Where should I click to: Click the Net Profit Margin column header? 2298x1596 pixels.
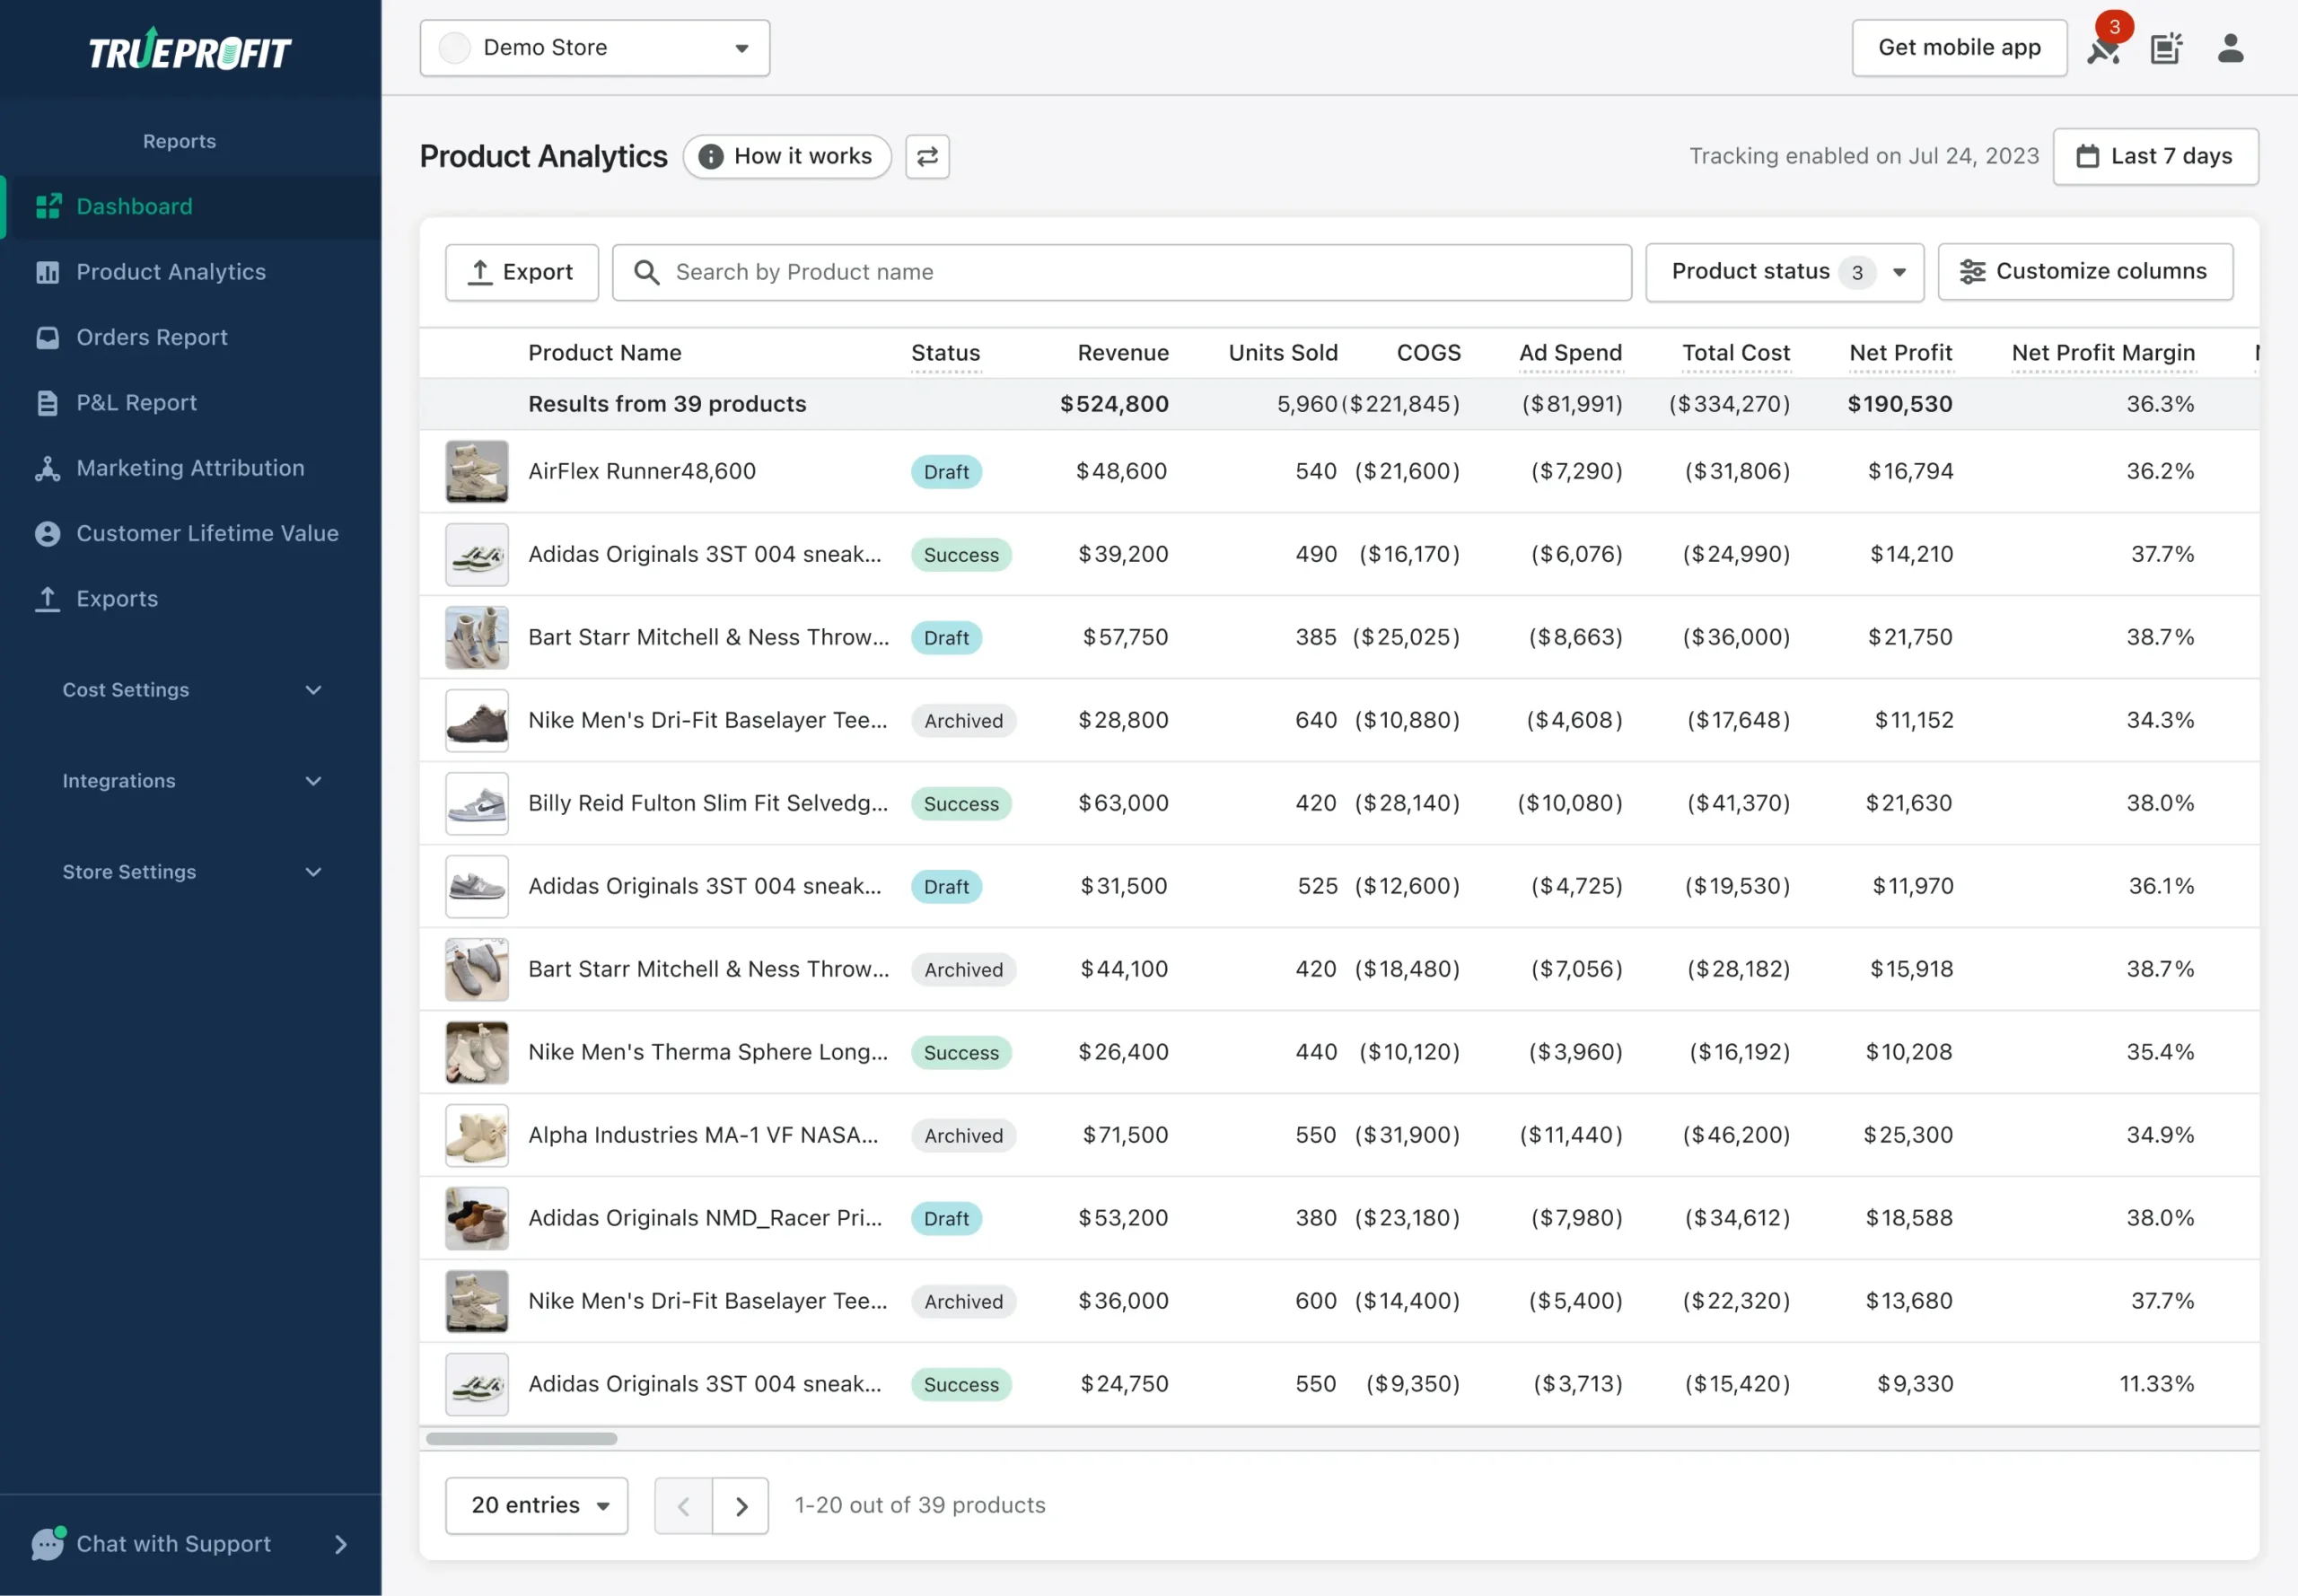click(x=2103, y=353)
